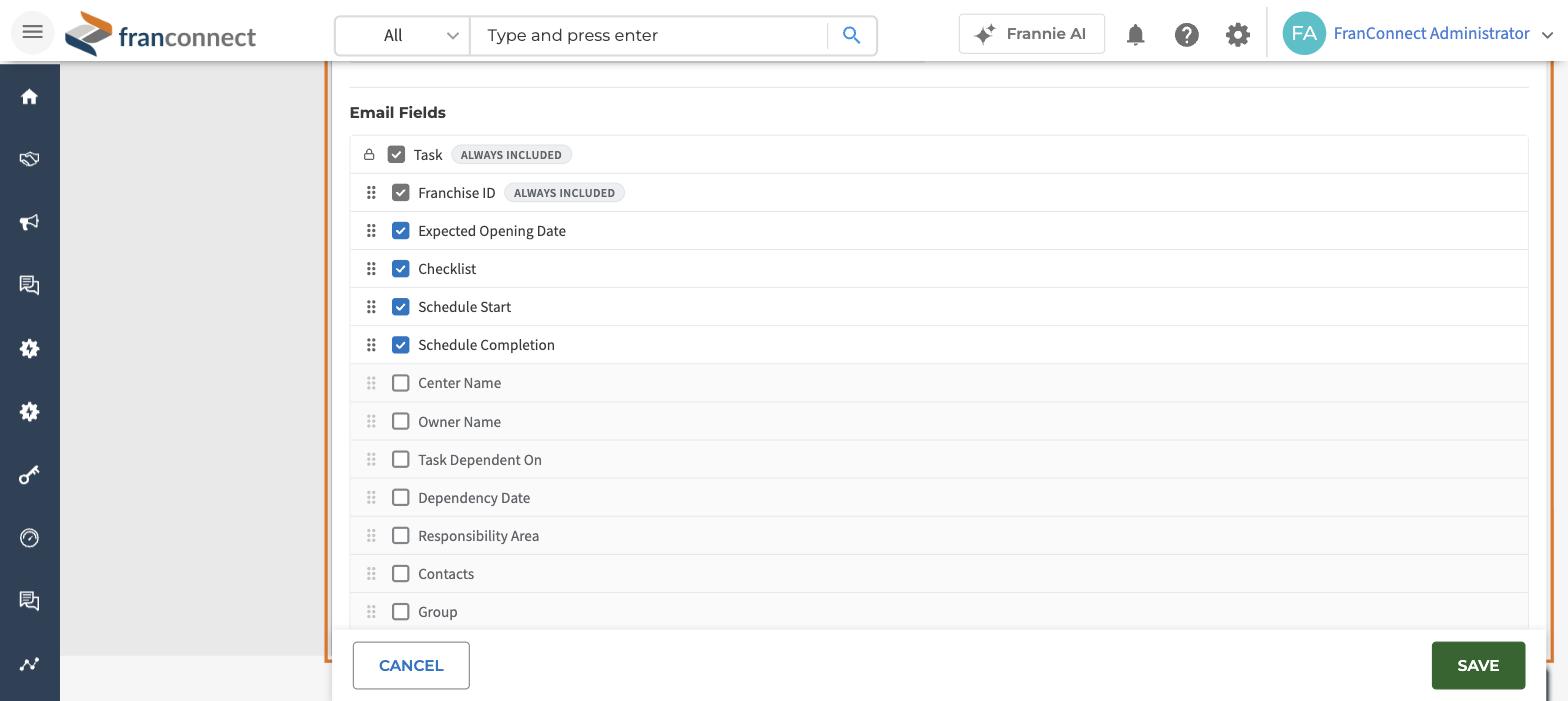The image size is (1568, 701).
Task: Uncheck the Checklist field
Action: coord(401,269)
